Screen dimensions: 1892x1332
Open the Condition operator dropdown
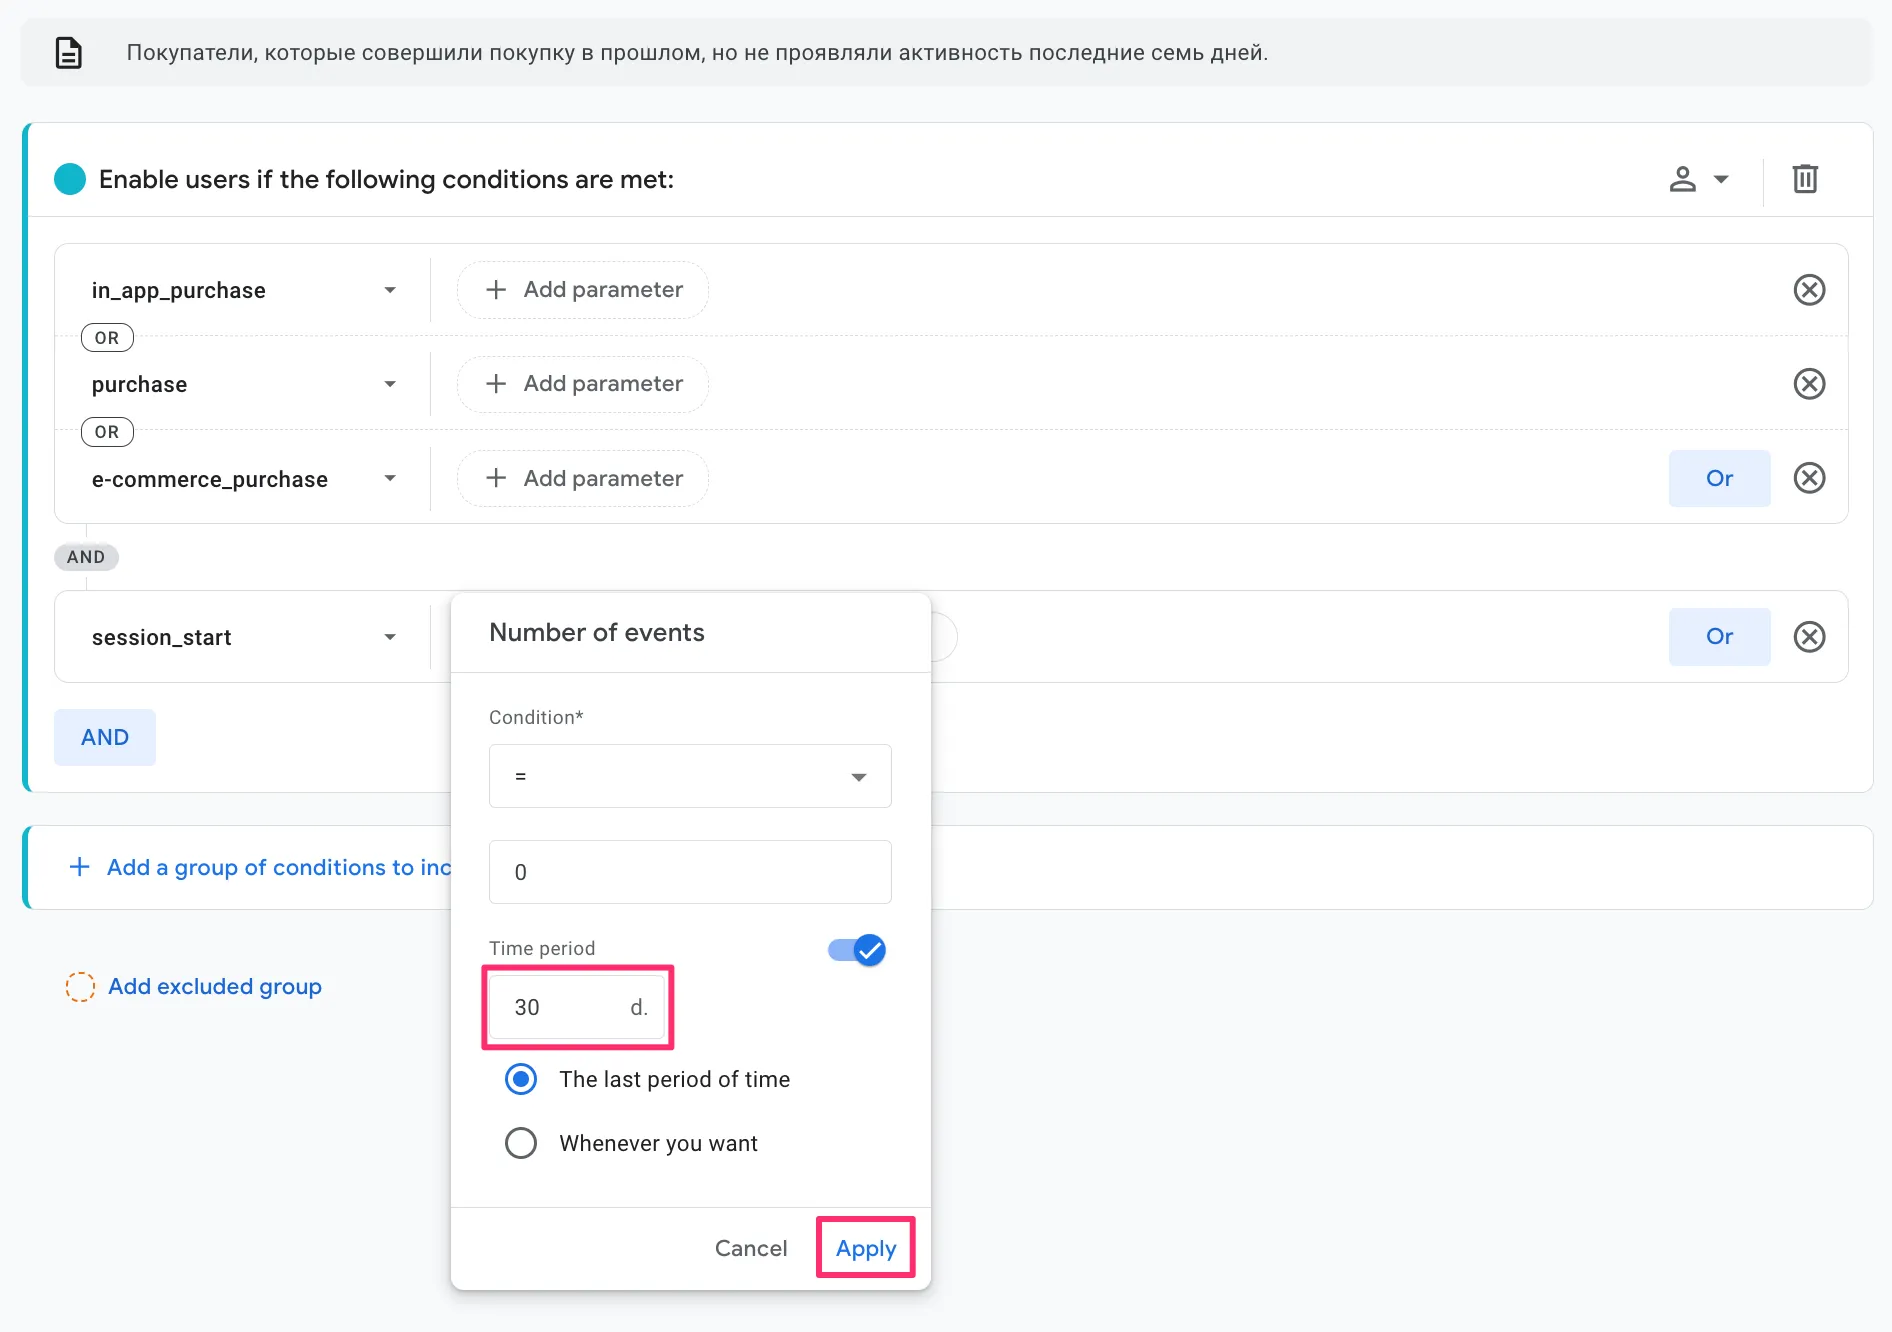(689, 776)
